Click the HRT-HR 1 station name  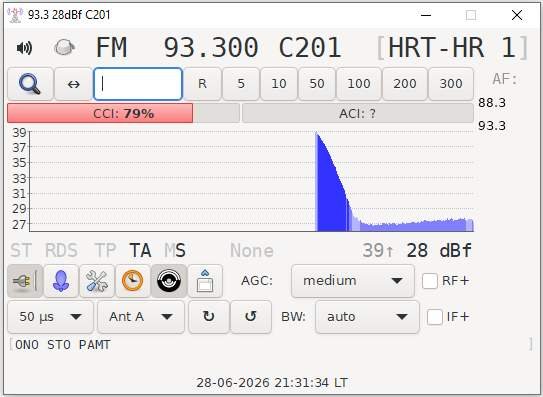(452, 47)
